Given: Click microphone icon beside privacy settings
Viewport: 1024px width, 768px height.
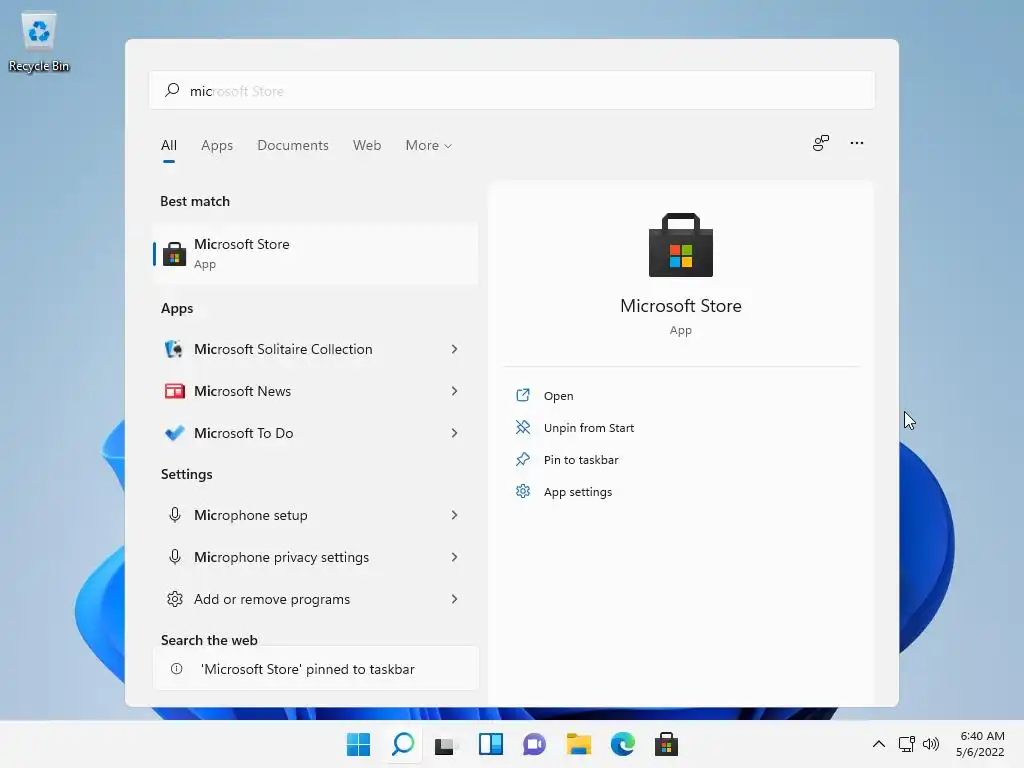Looking at the screenshot, I should [x=174, y=557].
